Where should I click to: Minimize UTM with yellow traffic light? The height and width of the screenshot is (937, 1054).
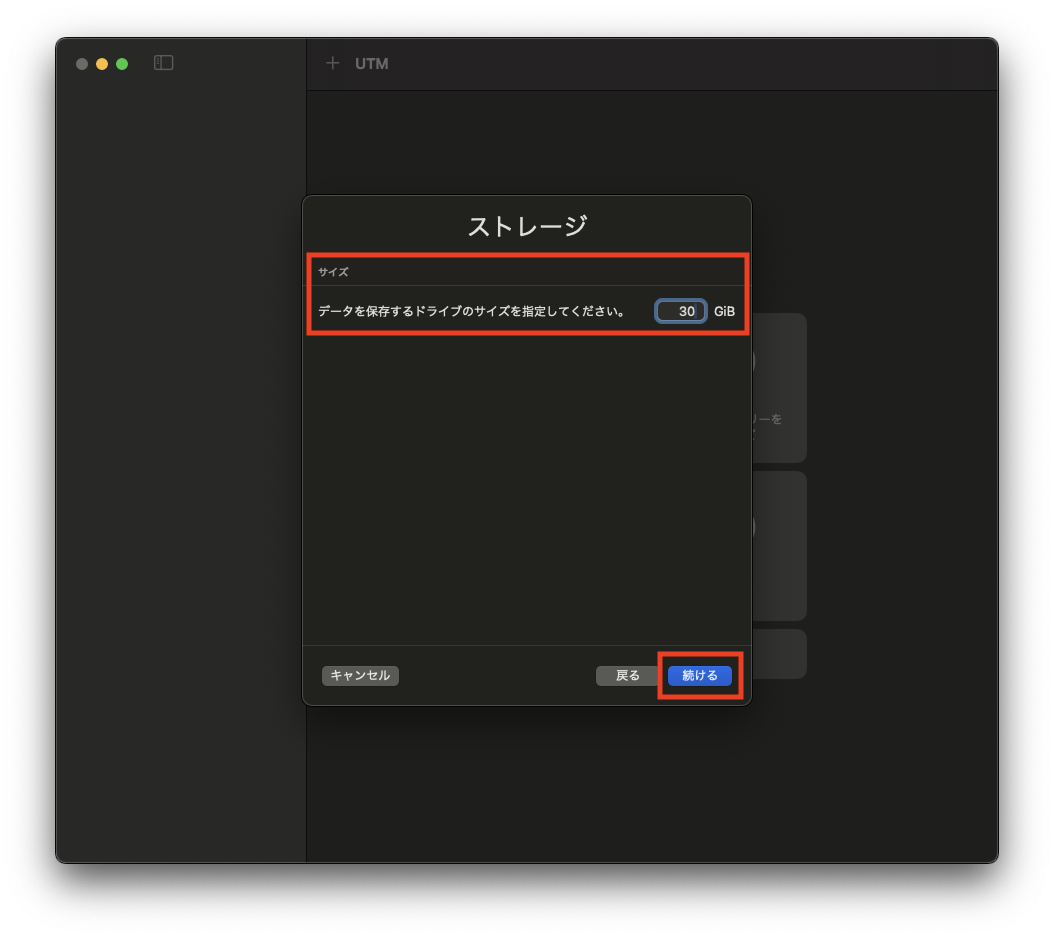[x=101, y=63]
